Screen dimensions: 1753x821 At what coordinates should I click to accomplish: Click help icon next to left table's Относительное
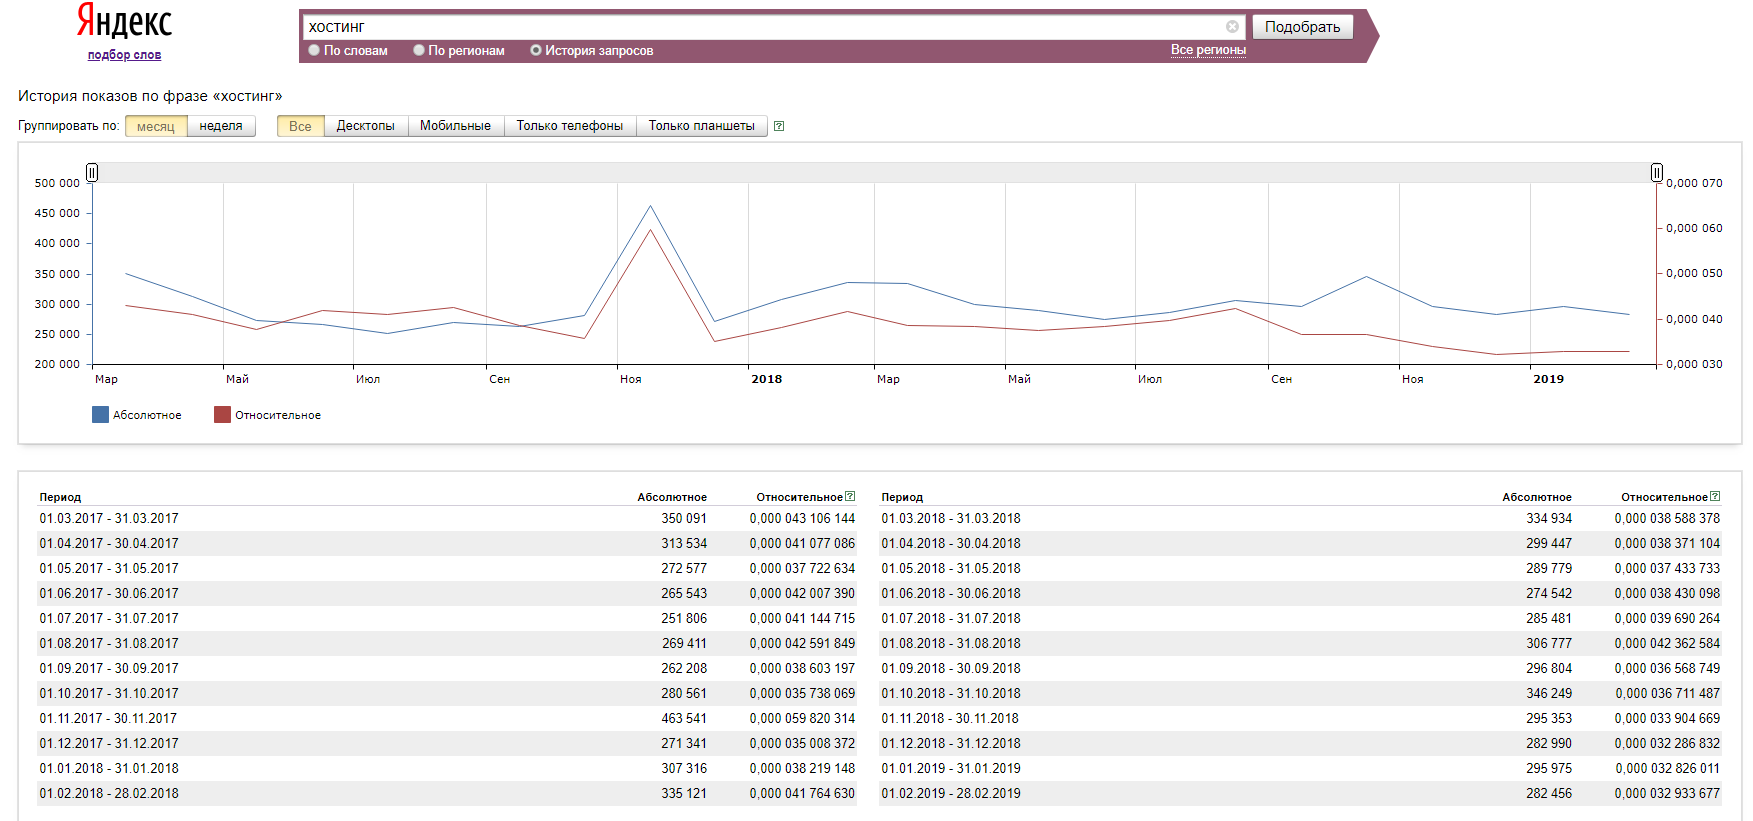click(850, 496)
